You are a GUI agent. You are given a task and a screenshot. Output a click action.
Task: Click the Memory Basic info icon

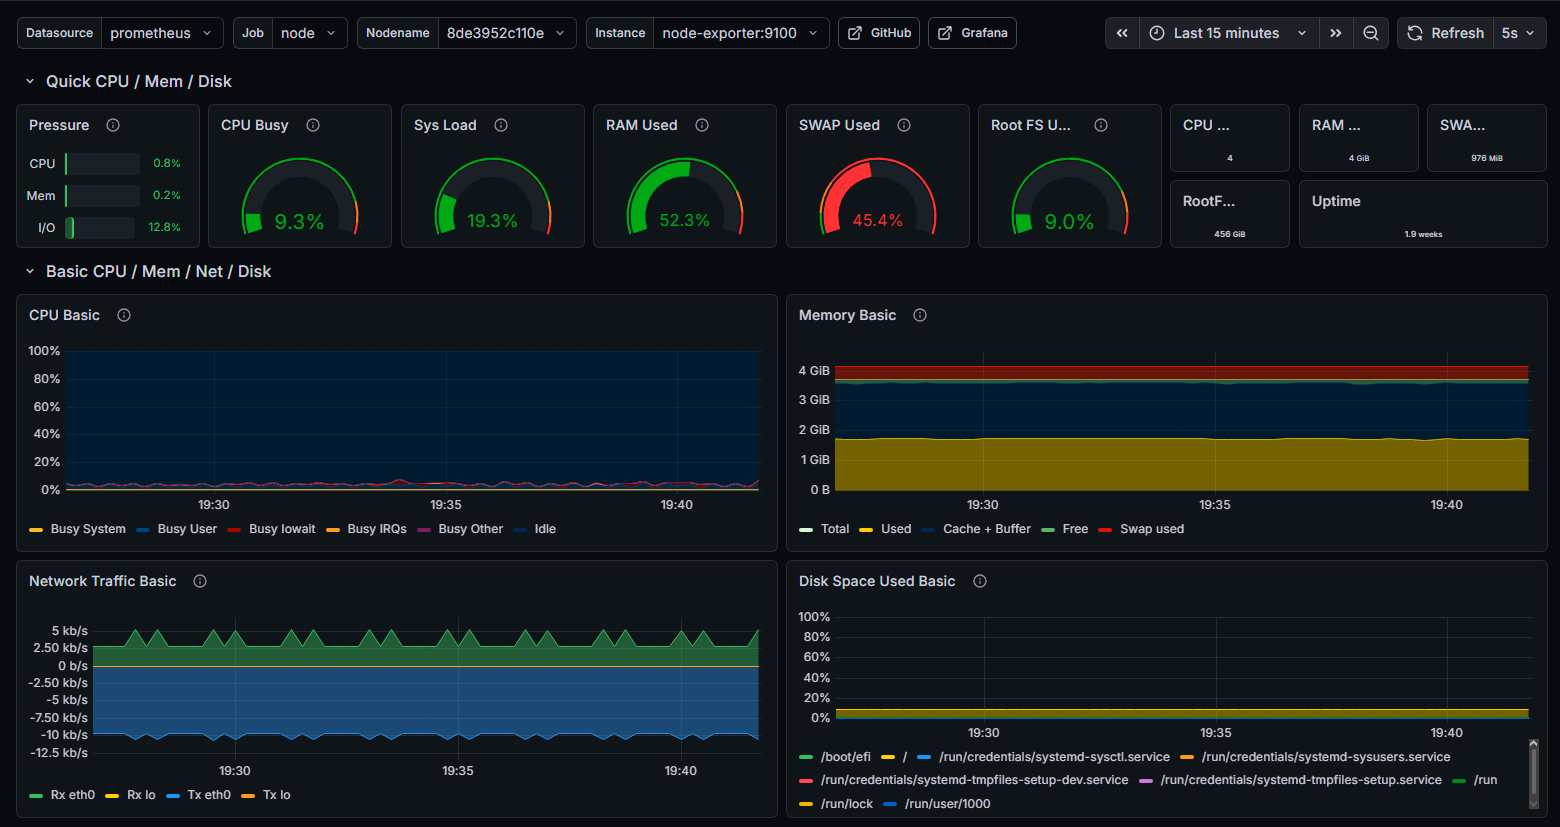pyautogui.click(x=919, y=314)
